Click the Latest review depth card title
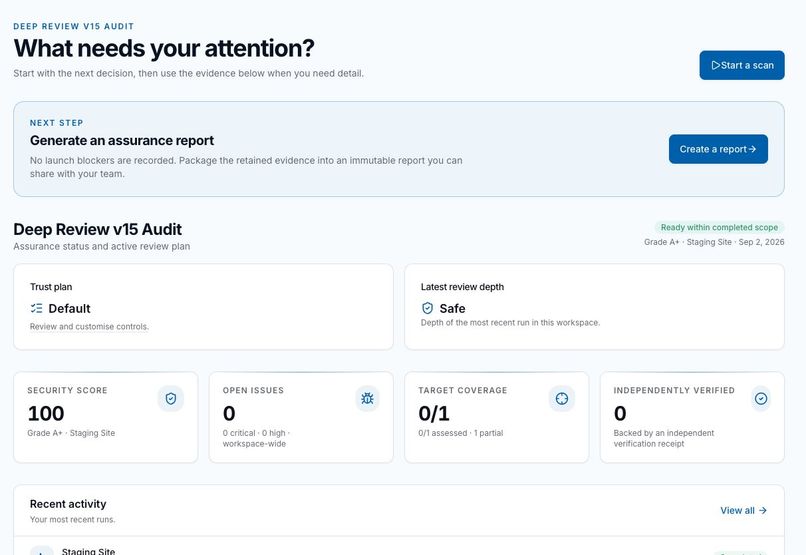806x555 pixels. click(462, 287)
